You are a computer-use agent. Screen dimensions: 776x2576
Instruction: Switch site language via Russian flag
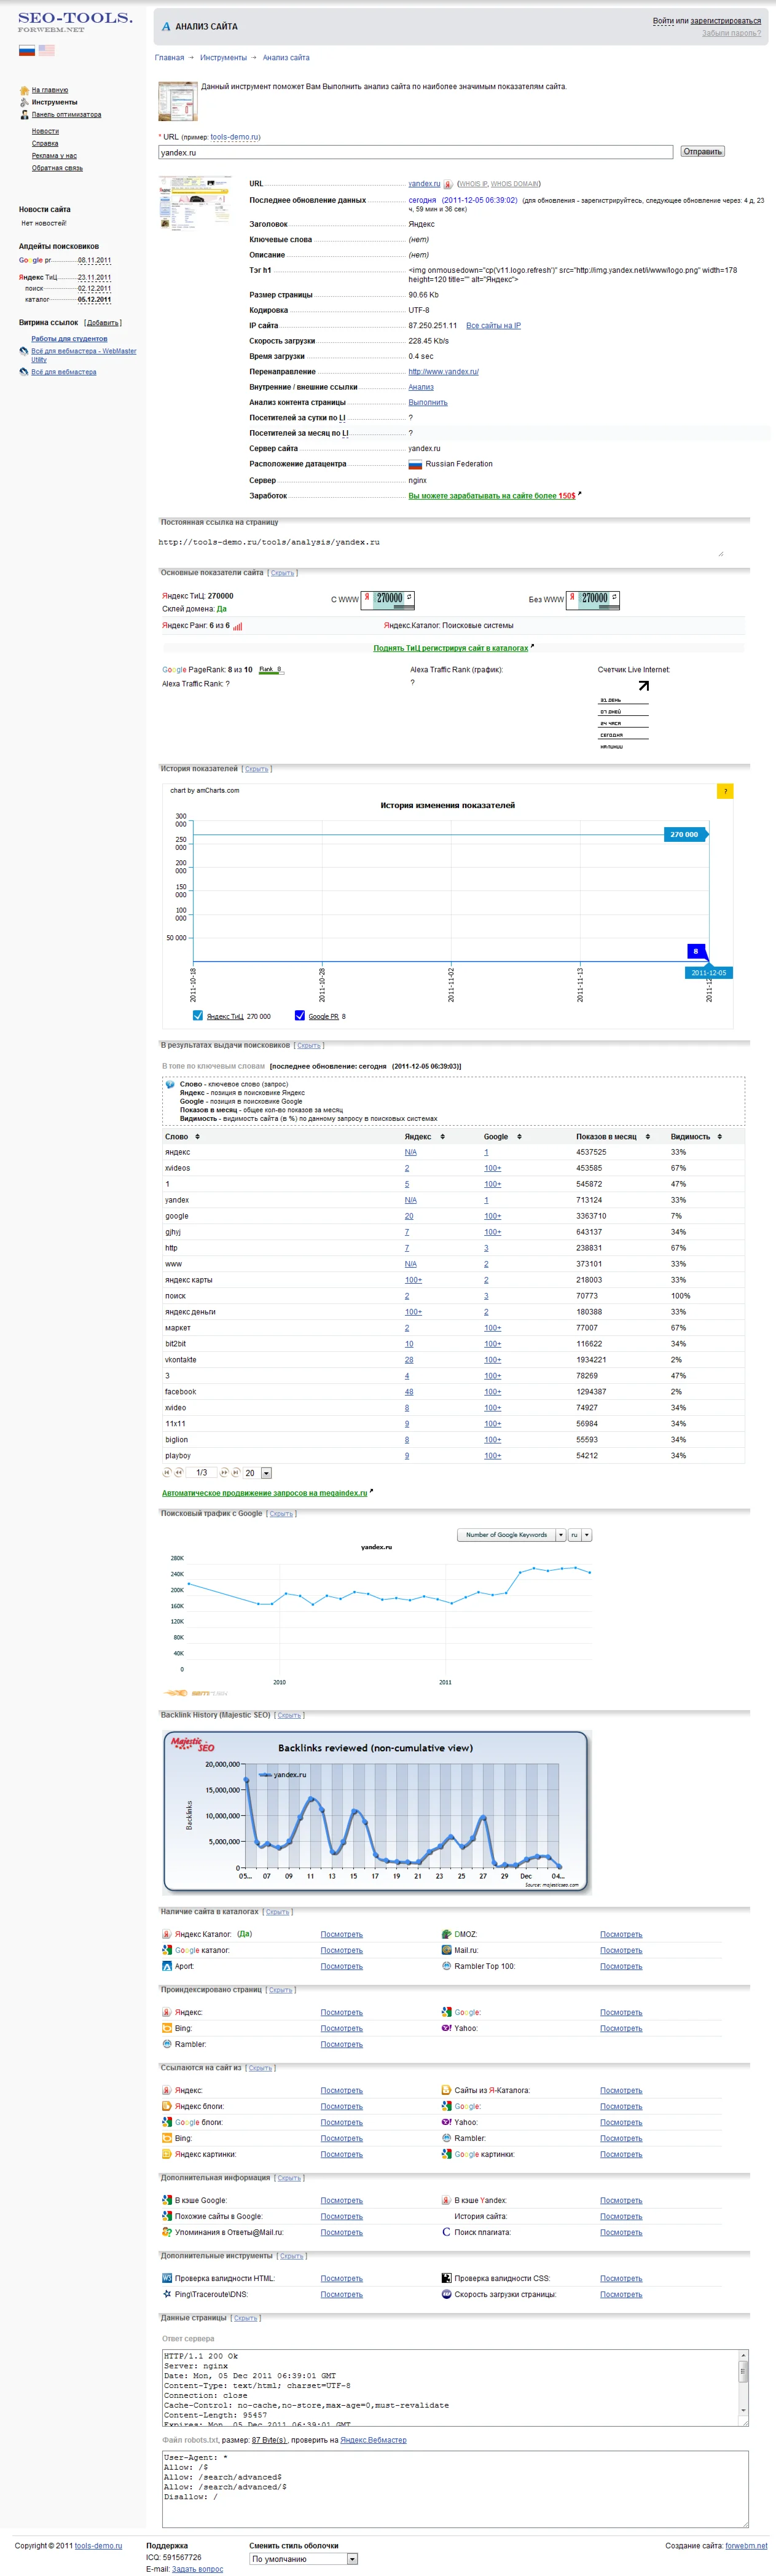click(x=27, y=49)
